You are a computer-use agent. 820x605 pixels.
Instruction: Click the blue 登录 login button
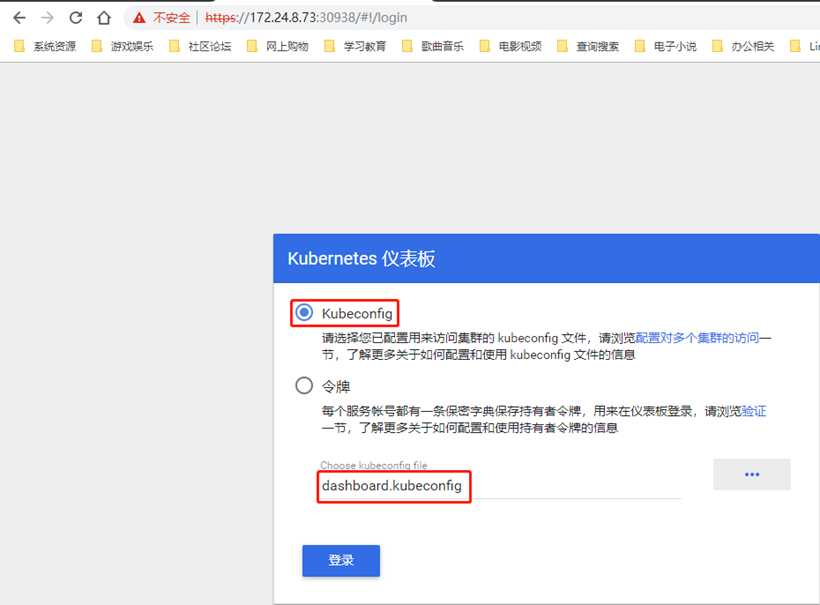point(341,561)
